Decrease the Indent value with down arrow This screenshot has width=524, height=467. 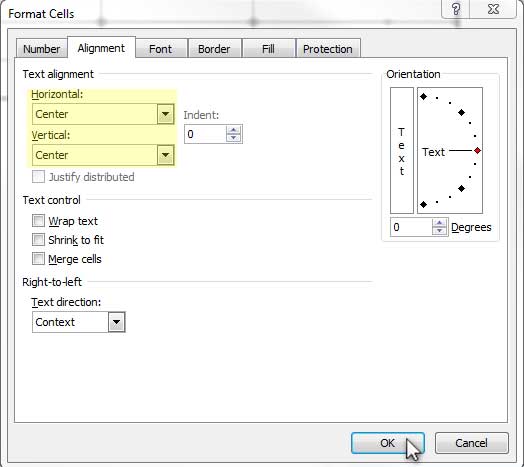(x=234, y=138)
